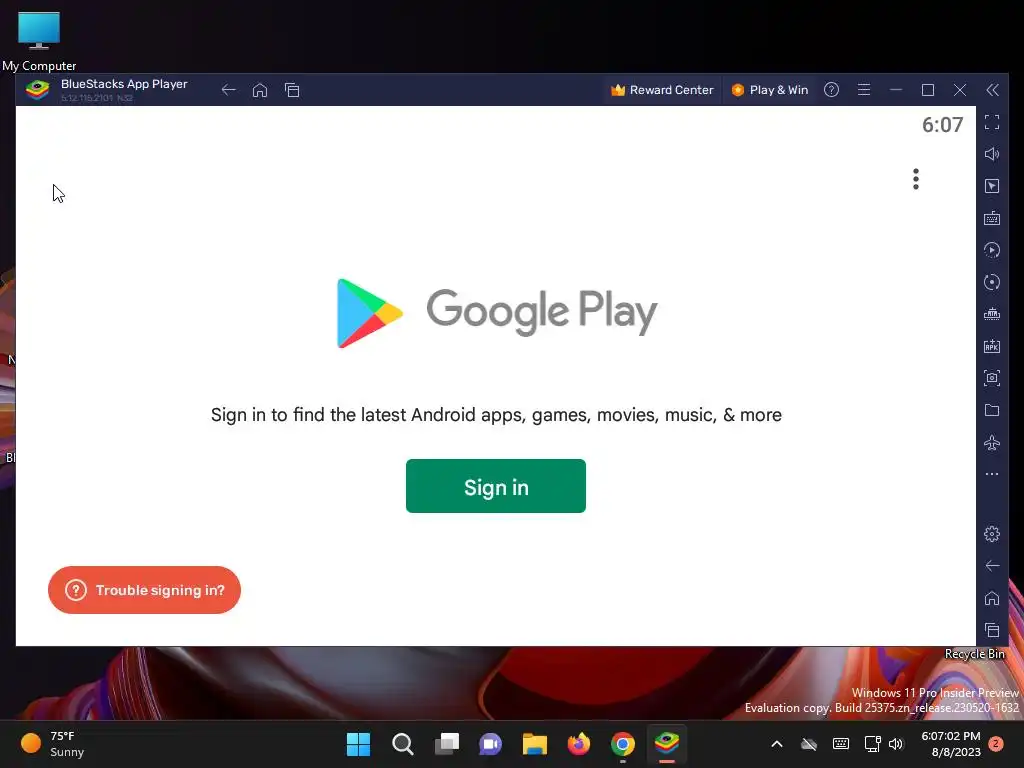The width and height of the screenshot is (1024, 768).
Task: Go home via BlueStacks title bar home icon
Action: tap(260, 90)
